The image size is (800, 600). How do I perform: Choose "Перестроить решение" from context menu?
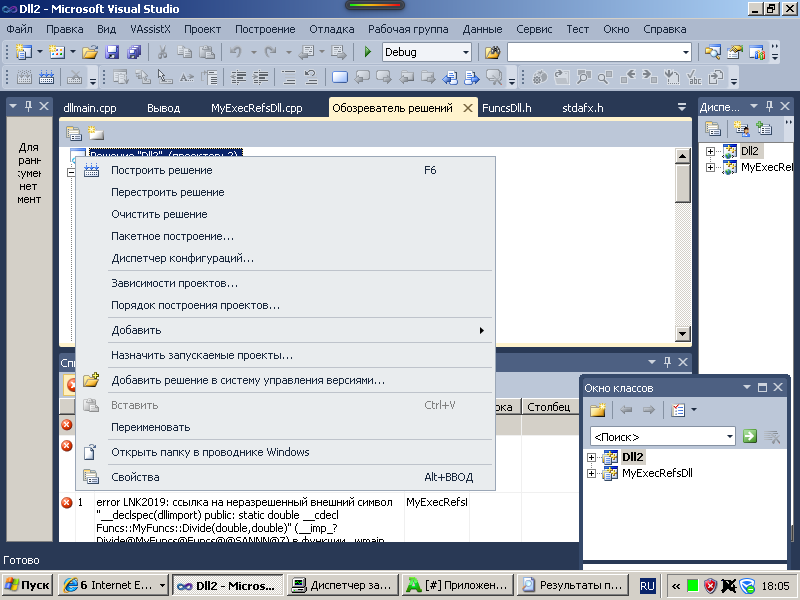point(167,192)
